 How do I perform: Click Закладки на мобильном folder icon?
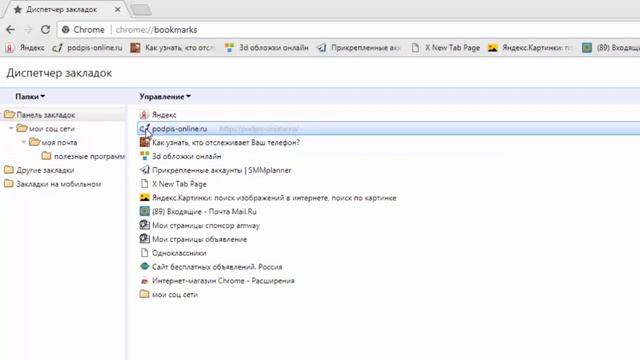pyautogui.click(x=9, y=184)
